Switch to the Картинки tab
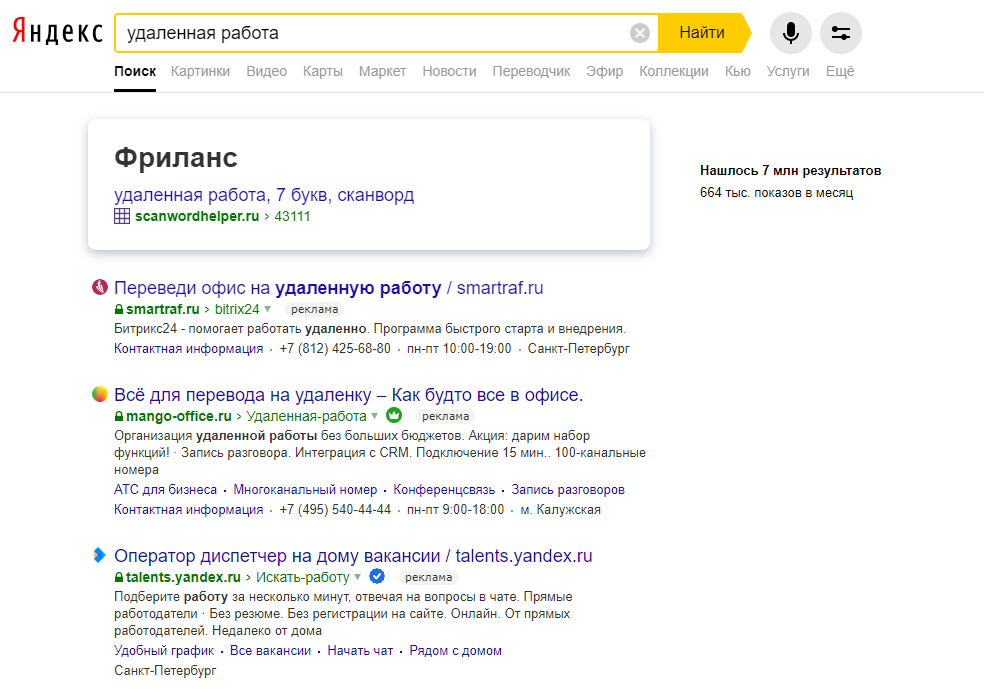The height and width of the screenshot is (689, 984). coord(200,72)
